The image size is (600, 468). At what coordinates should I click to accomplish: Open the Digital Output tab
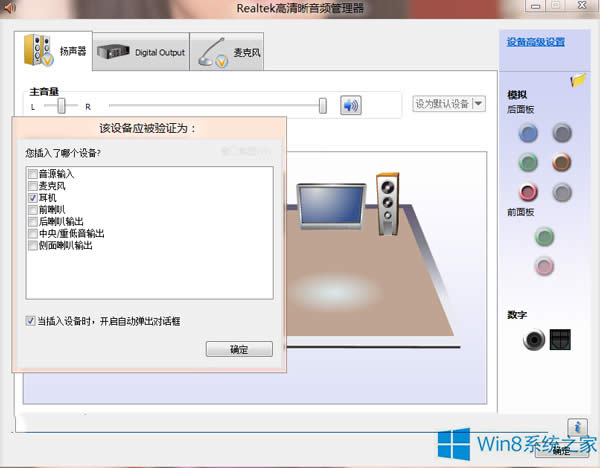coord(141,52)
